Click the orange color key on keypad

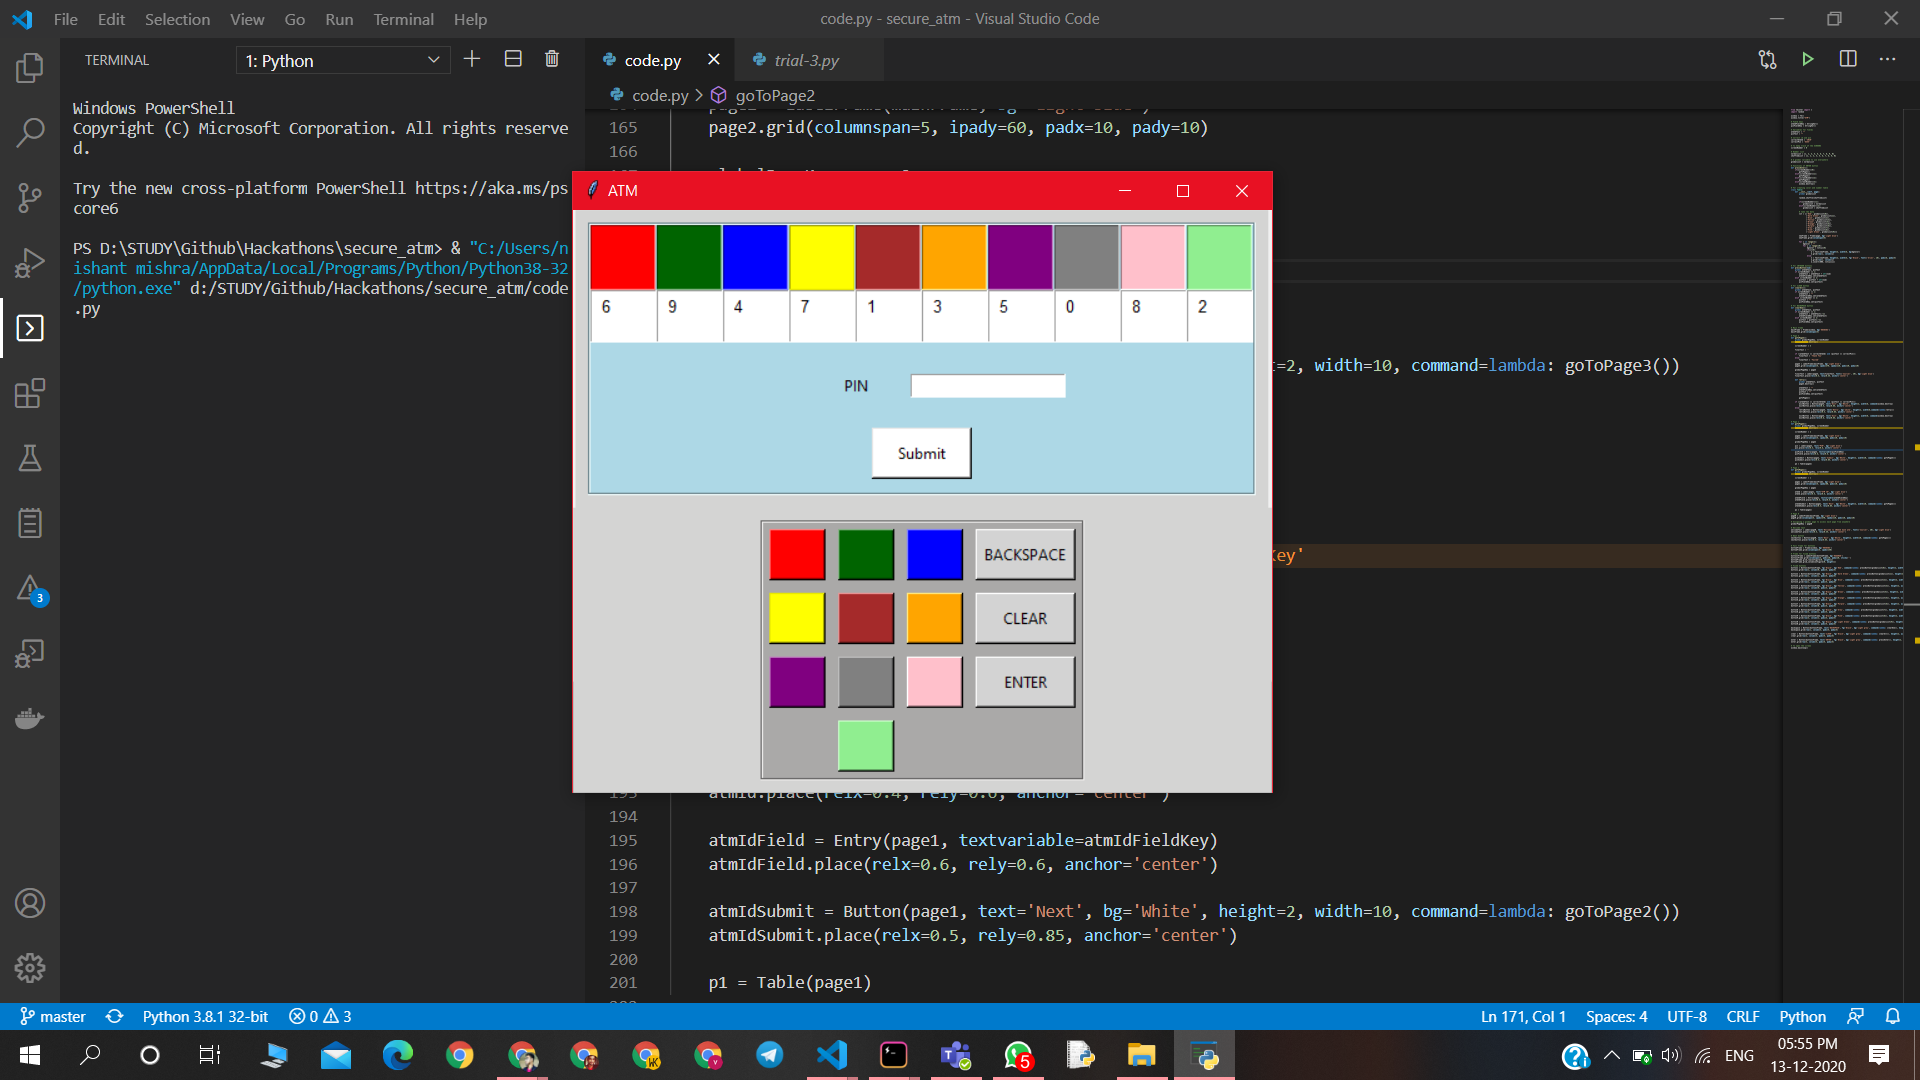pos(934,618)
